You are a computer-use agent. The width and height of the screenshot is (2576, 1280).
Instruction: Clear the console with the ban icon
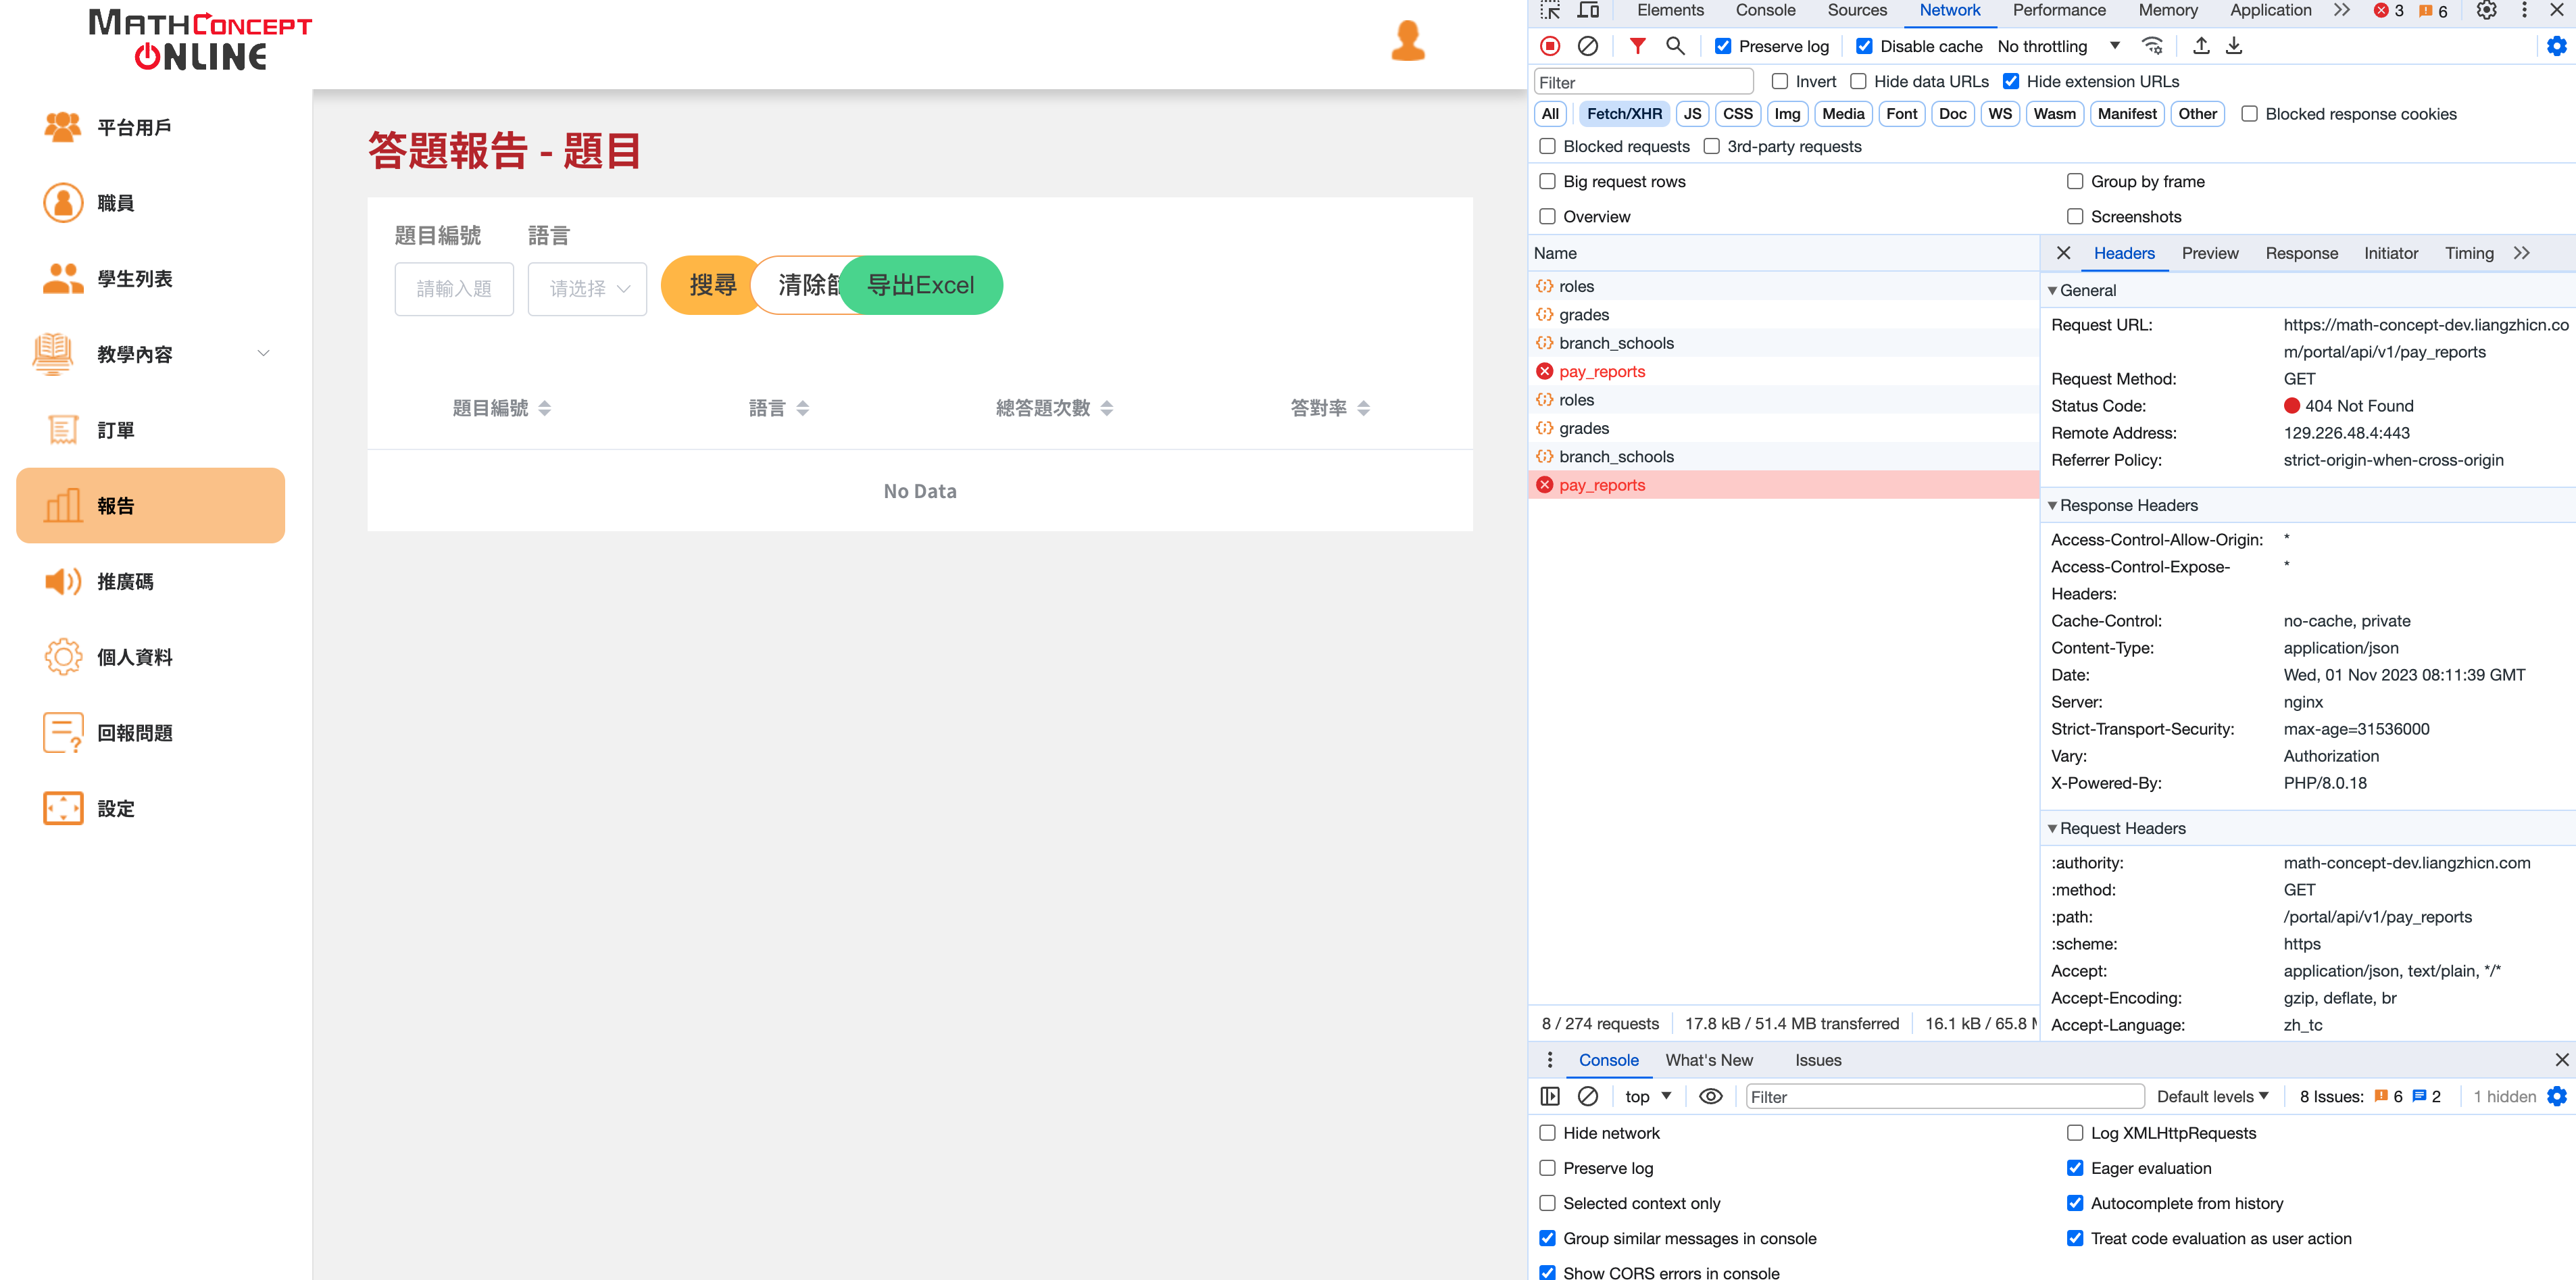tap(1587, 1096)
